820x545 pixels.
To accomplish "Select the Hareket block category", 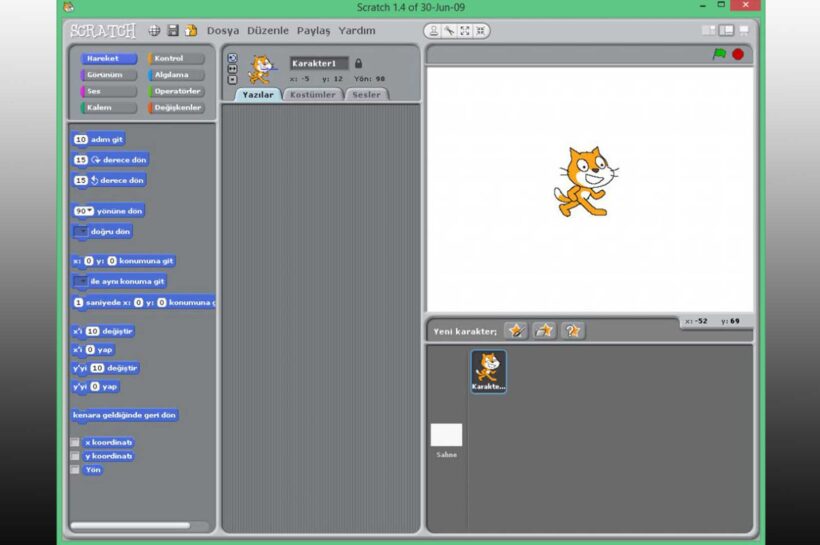I will point(109,59).
